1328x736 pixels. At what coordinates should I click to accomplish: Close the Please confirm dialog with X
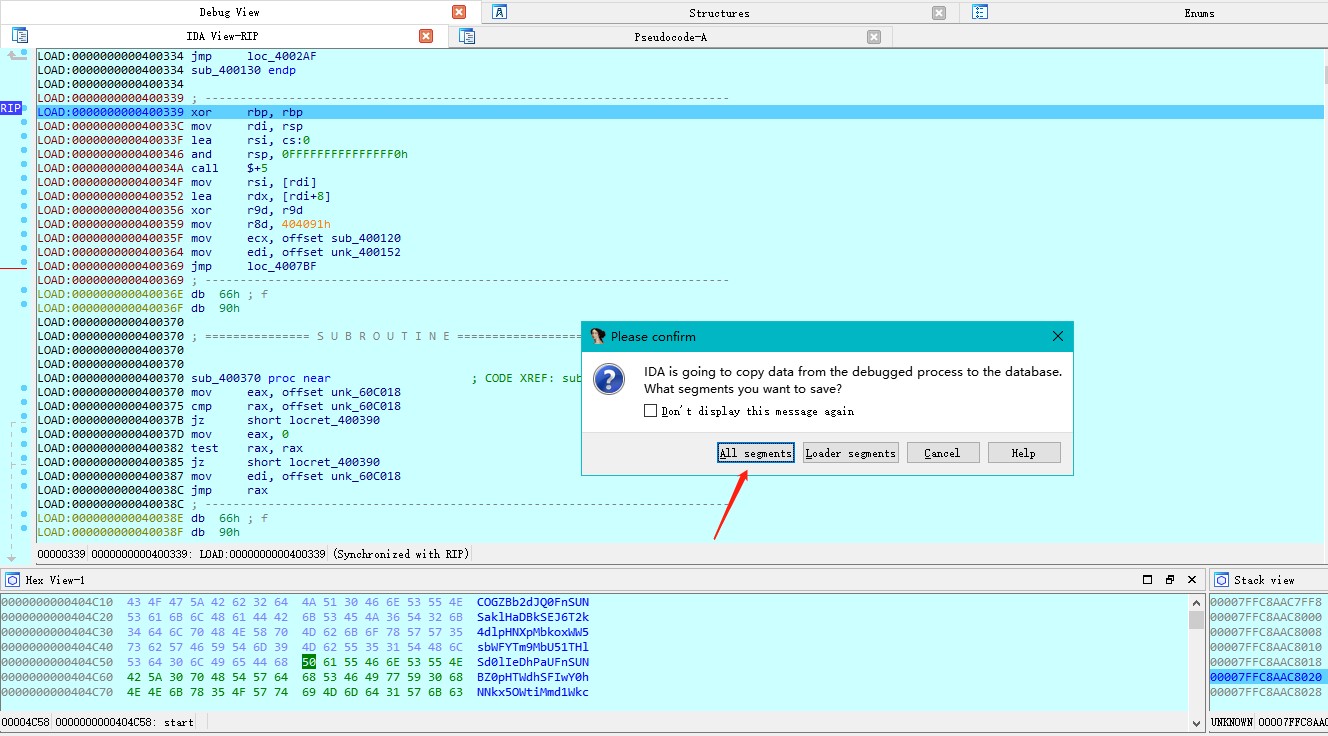(1058, 337)
